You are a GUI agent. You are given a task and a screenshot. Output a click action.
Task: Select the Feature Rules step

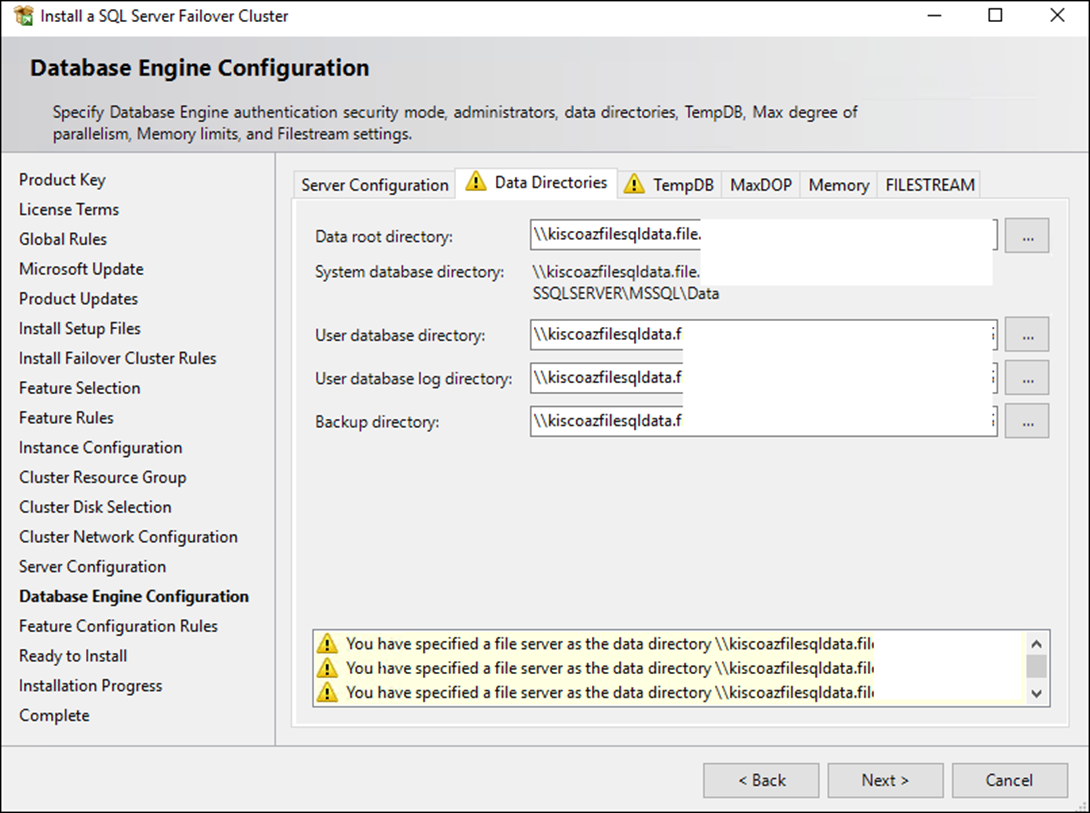tap(66, 418)
